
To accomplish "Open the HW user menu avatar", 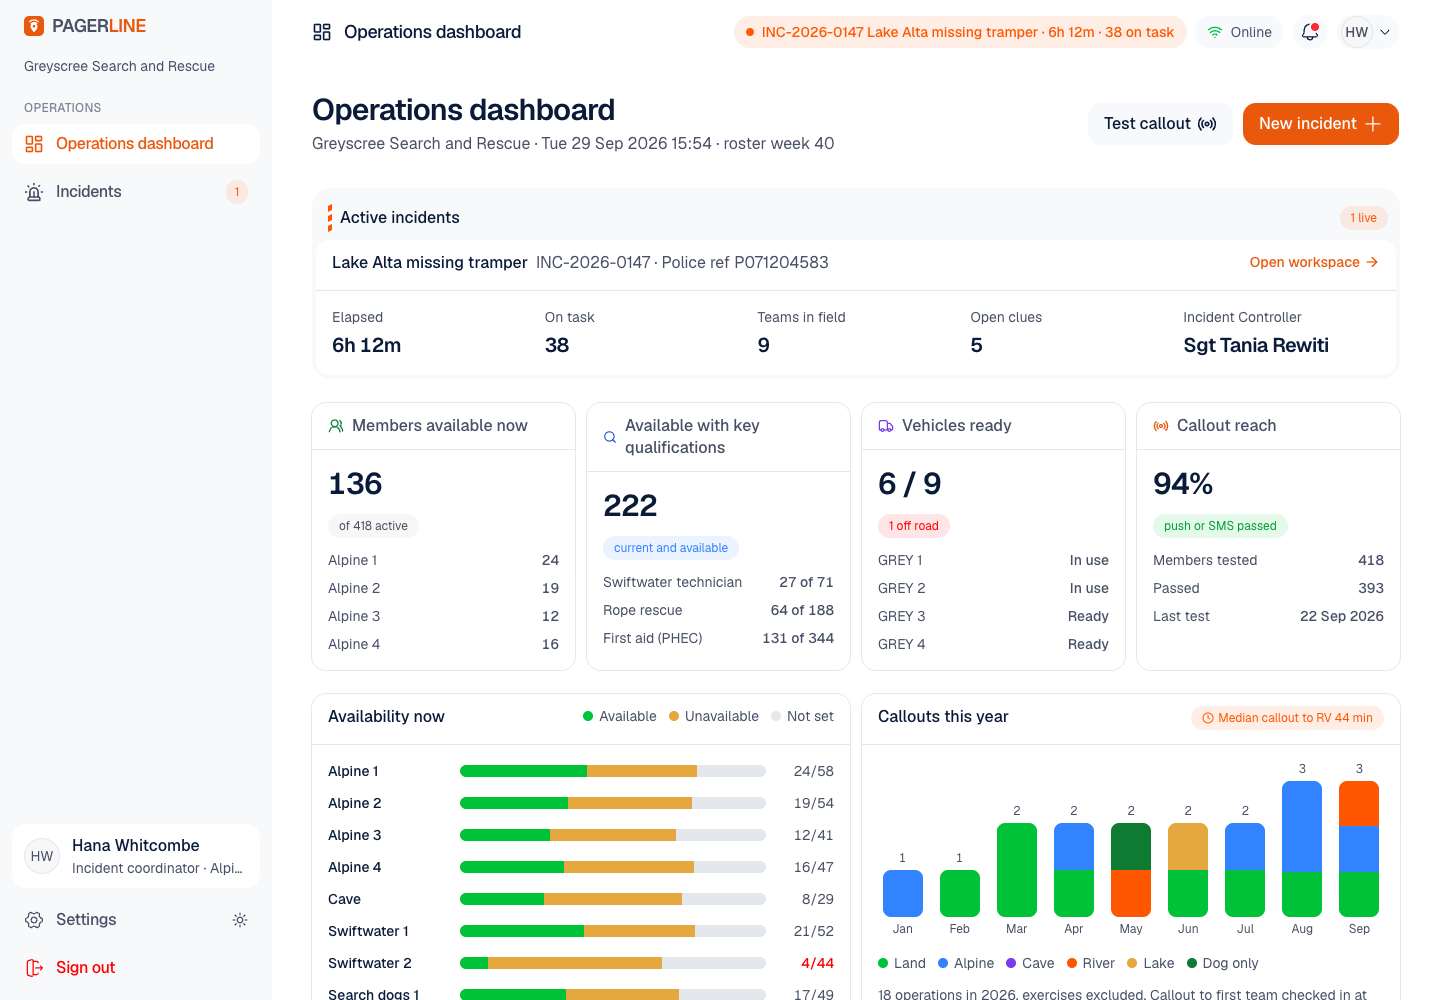I will [1357, 32].
